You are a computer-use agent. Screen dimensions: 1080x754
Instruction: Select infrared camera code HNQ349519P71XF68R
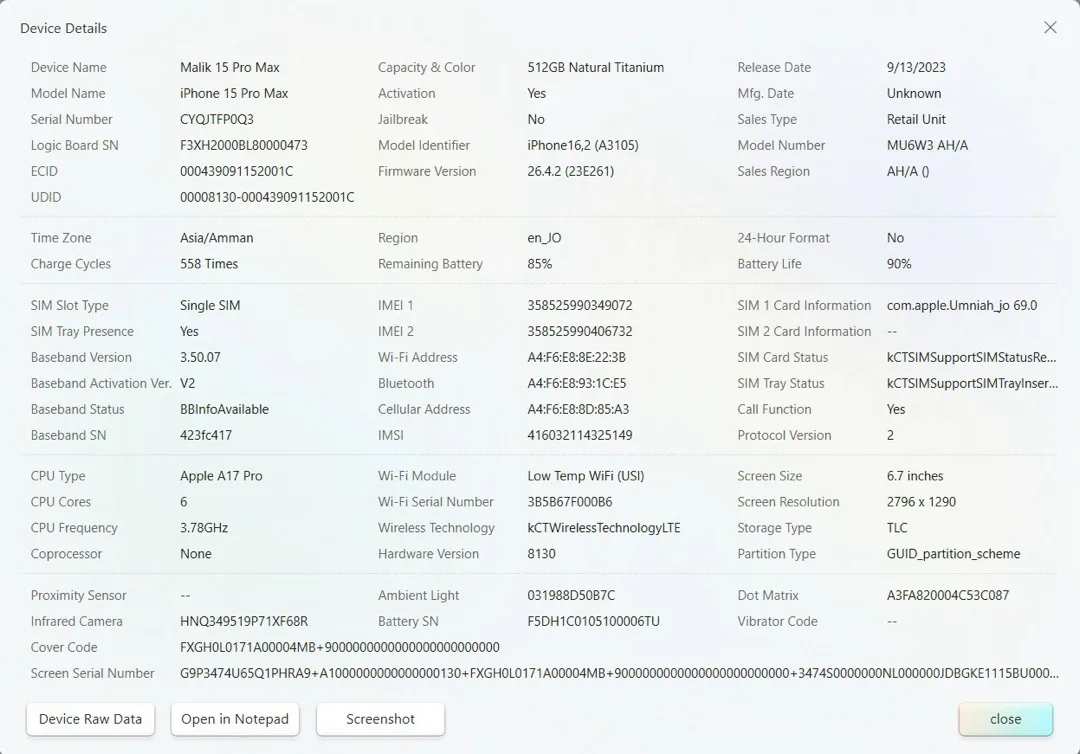pyautogui.click(x=244, y=622)
